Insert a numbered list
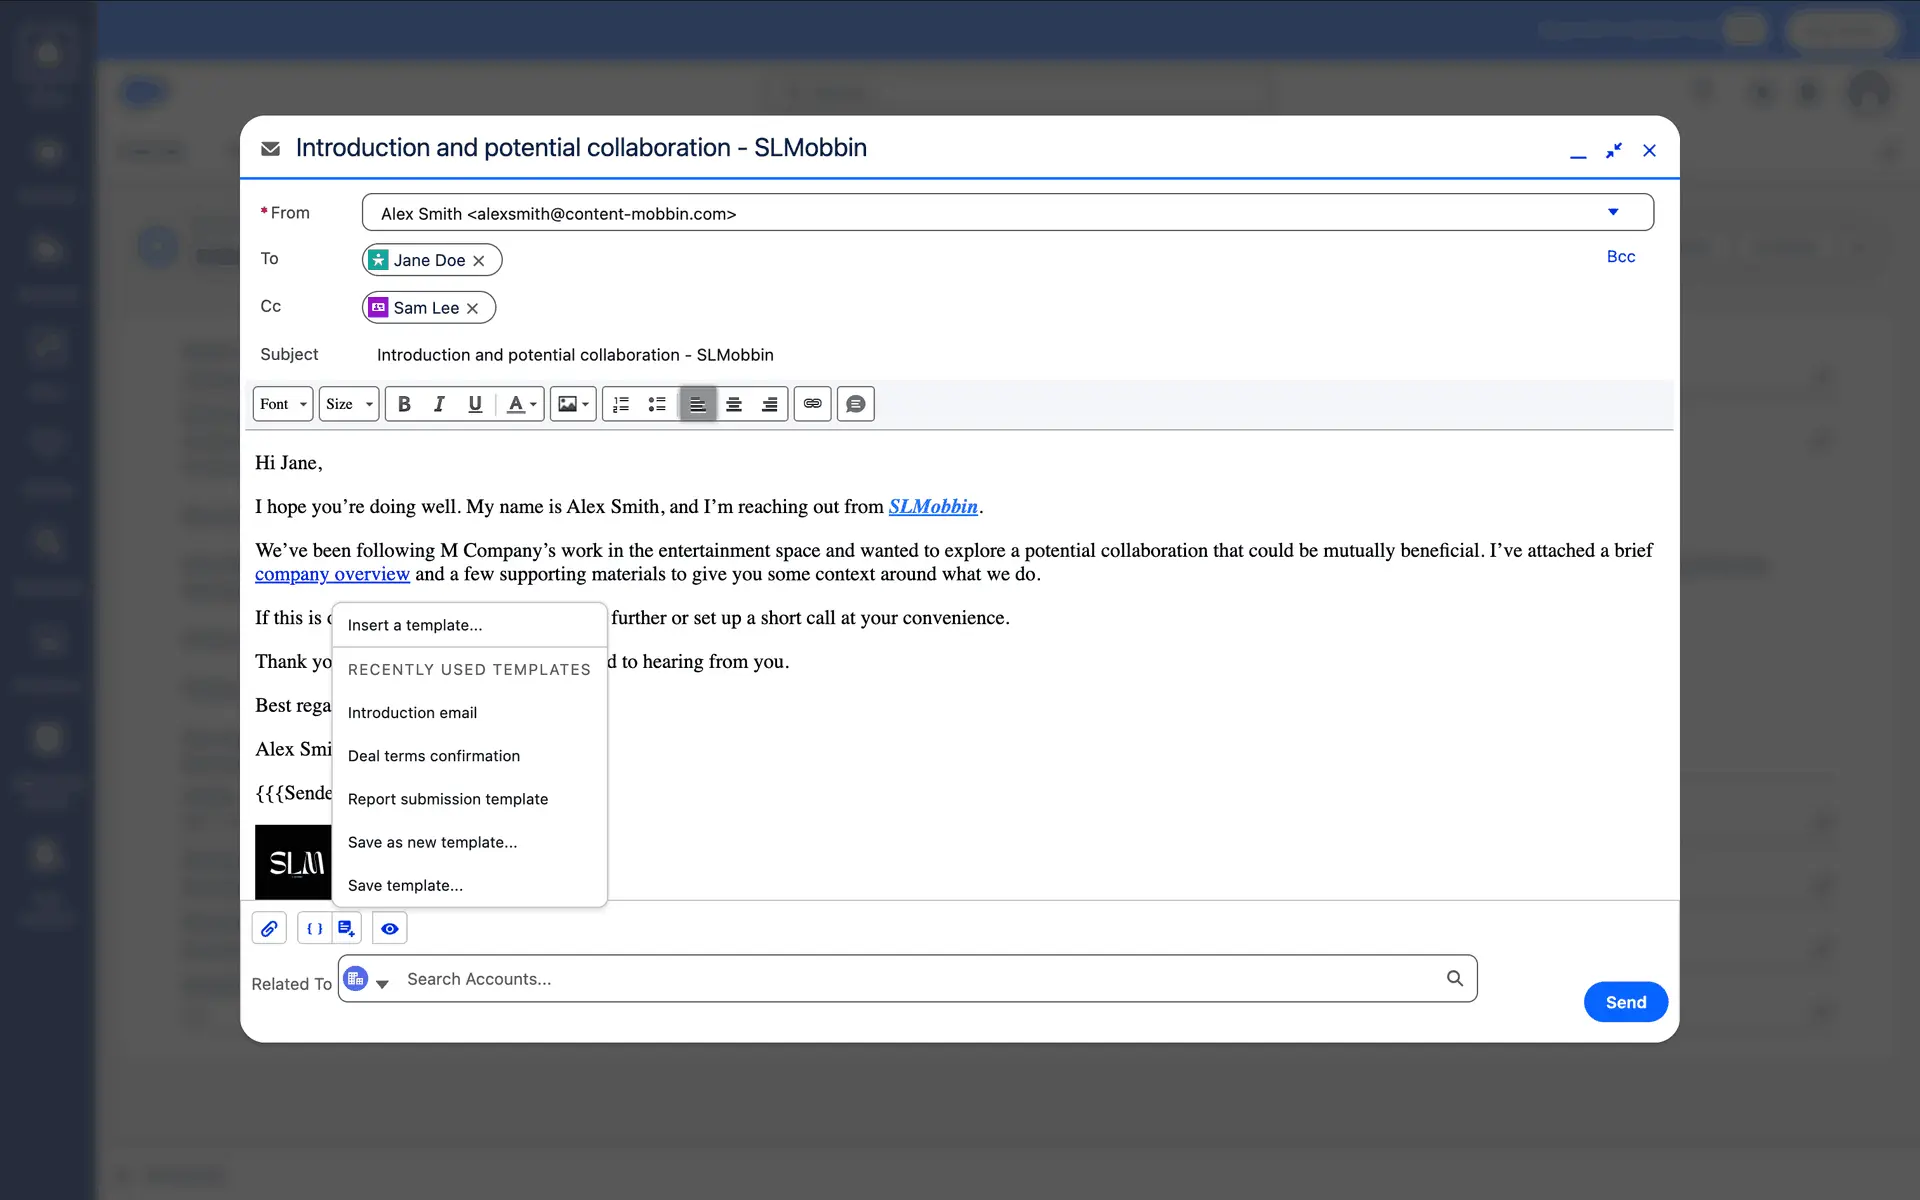 (621, 404)
